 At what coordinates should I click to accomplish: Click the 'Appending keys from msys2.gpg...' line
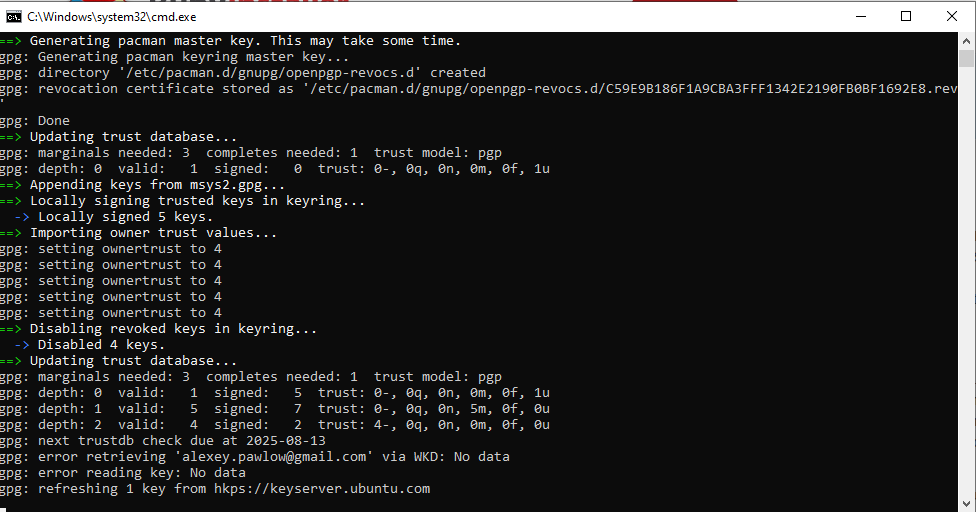(157, 185)
